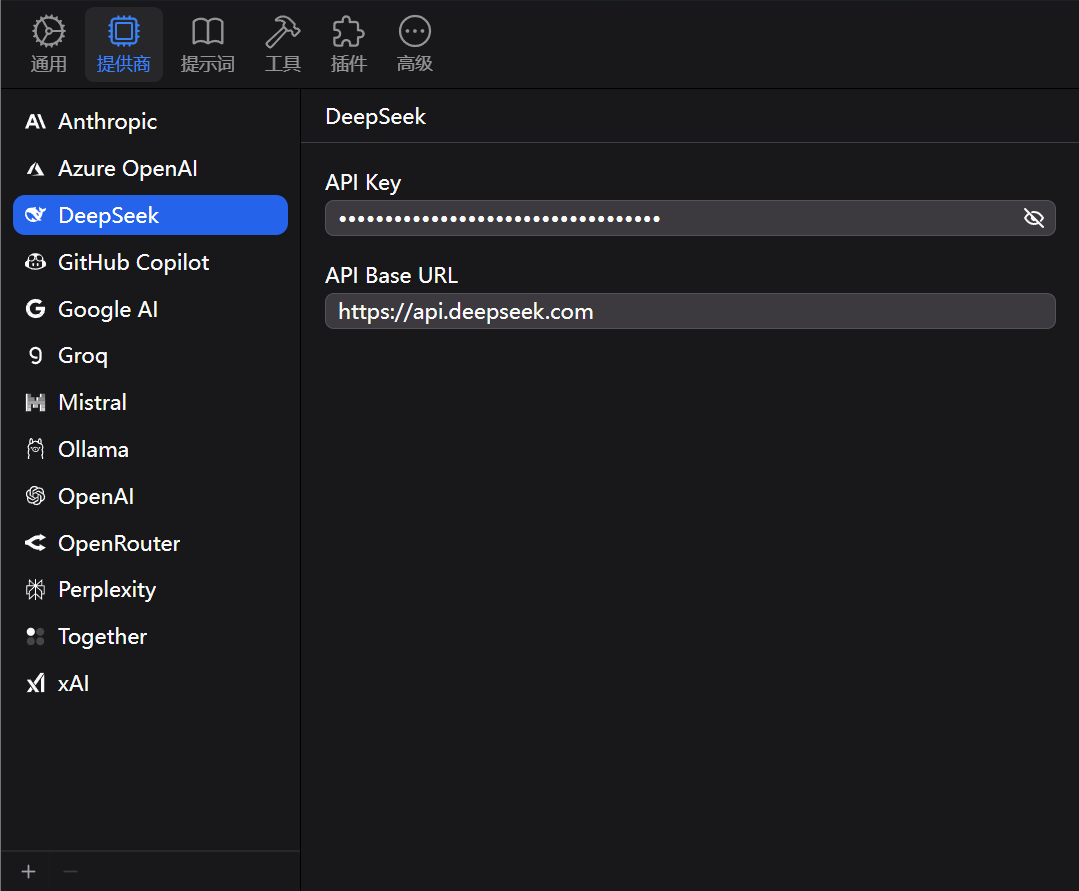Click into the API Base URL field
1079x891 pixels.
[690, 311]
